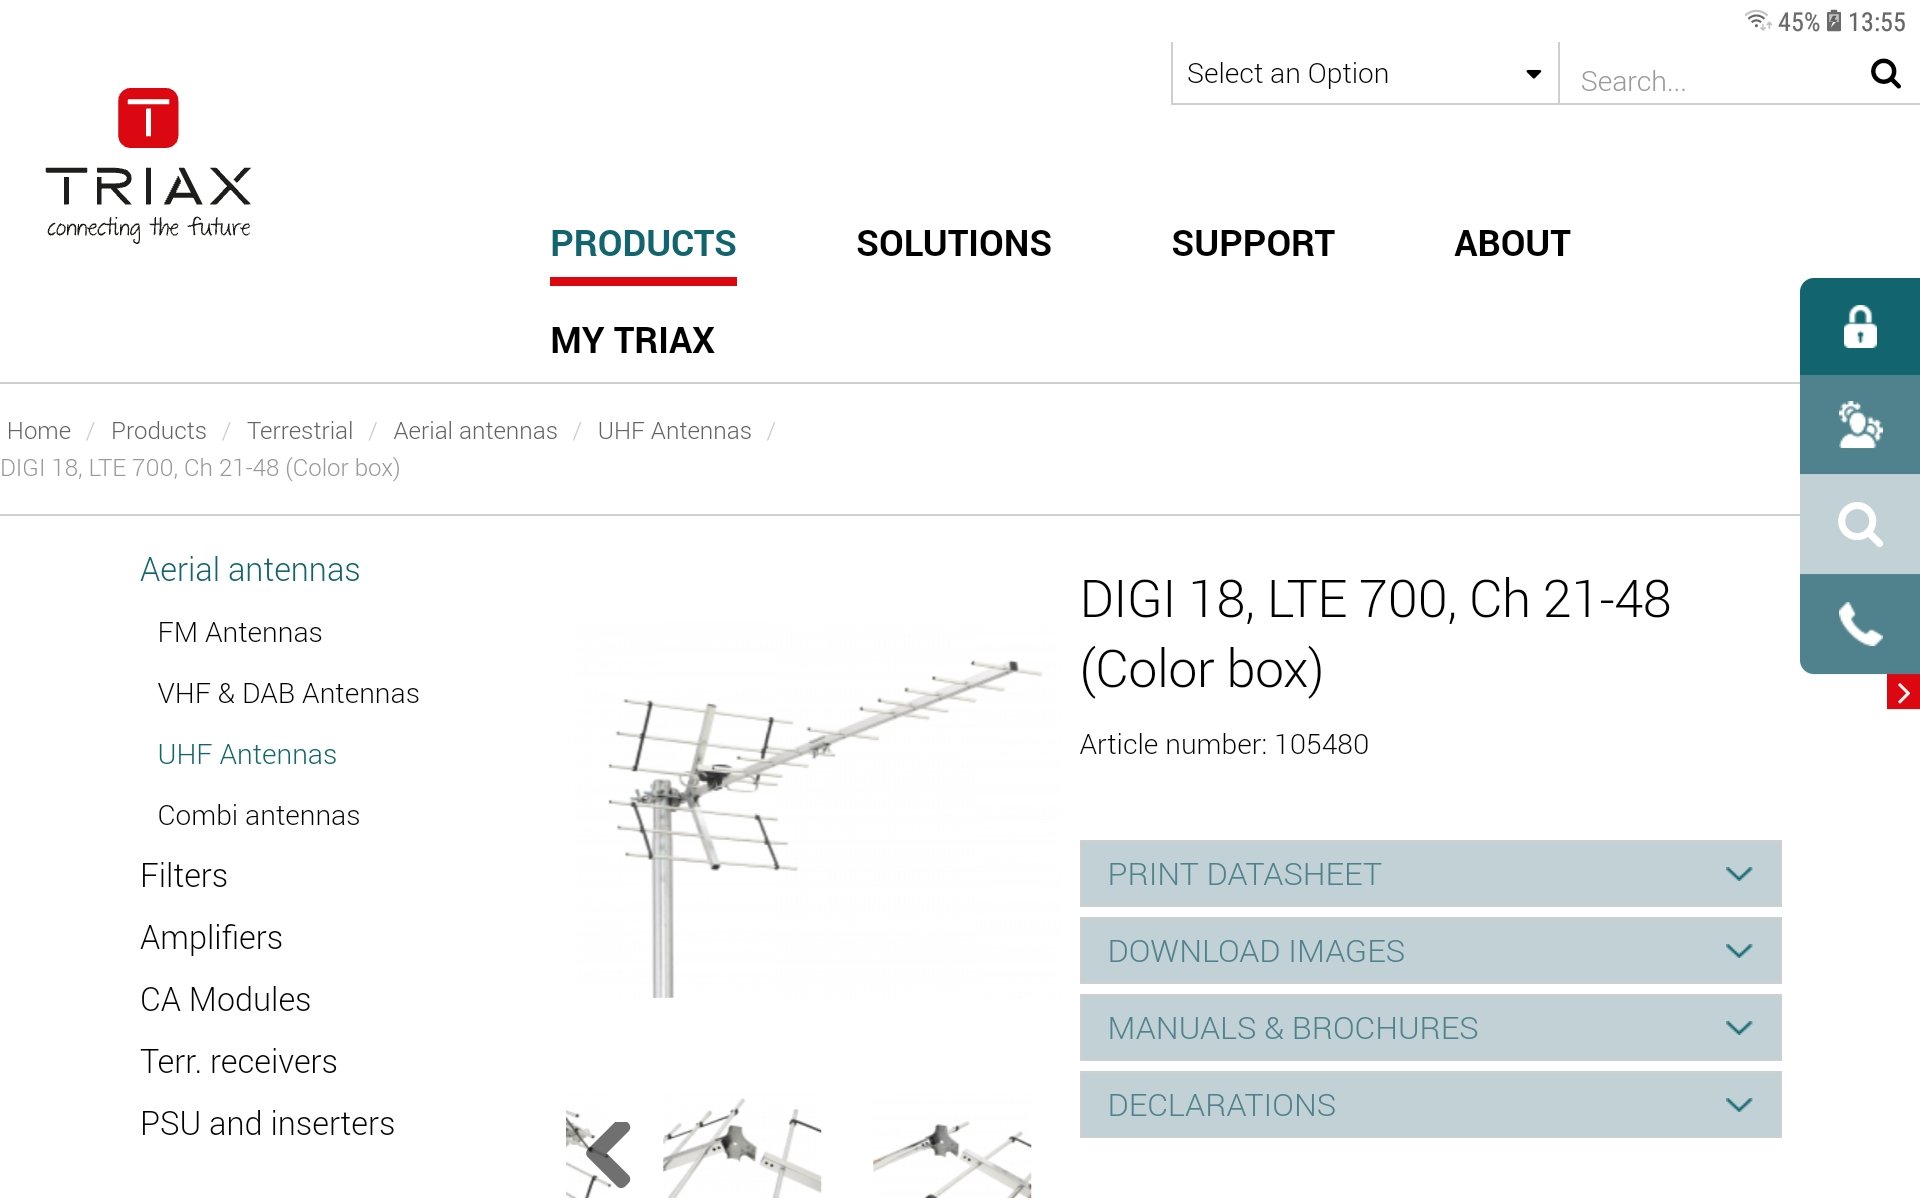Viewport: 1920px width, 1200px height.
Task: Collapse side panel with red arrow
Action: coord(1903,692)
